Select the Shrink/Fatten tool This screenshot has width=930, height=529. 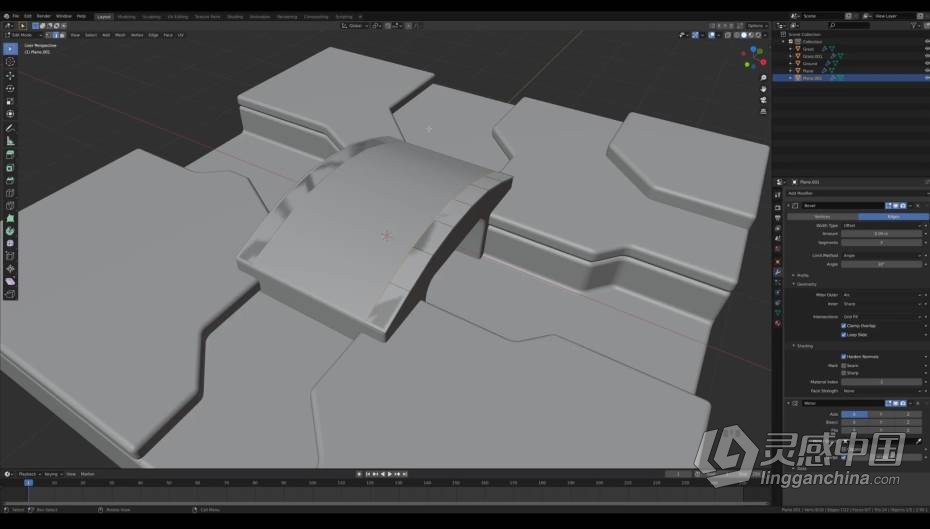(x=10, y=269)
